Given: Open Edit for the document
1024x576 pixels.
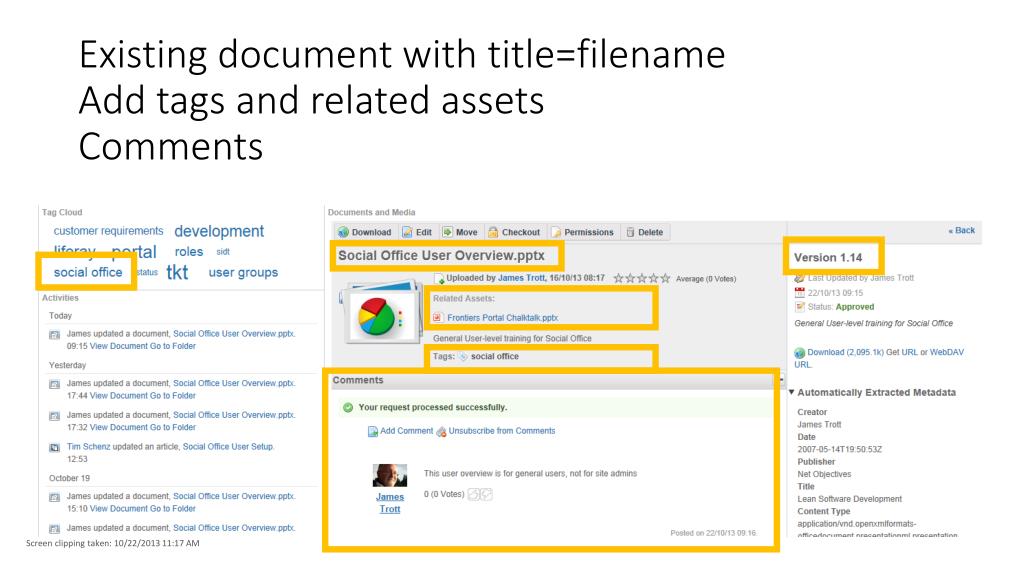Looking at the screenshot, I should pyautogui.click(x=417, y=232).
